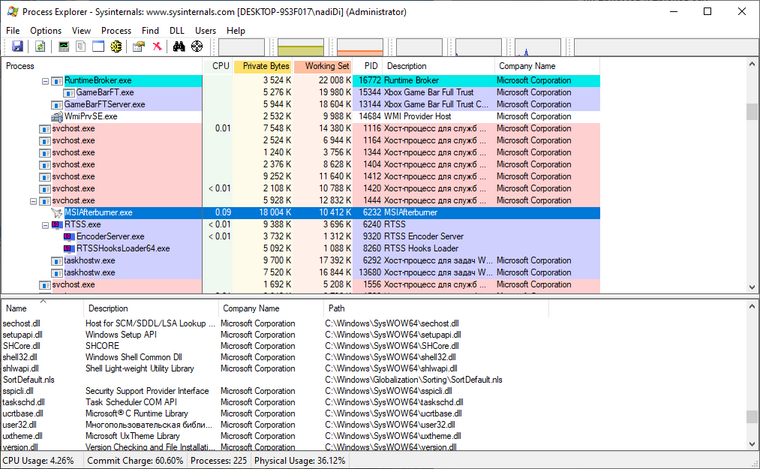Collapse the svchost.exe PID 1444 node
Viewport: 760px width, 469px height.
[x=33, y=201]
